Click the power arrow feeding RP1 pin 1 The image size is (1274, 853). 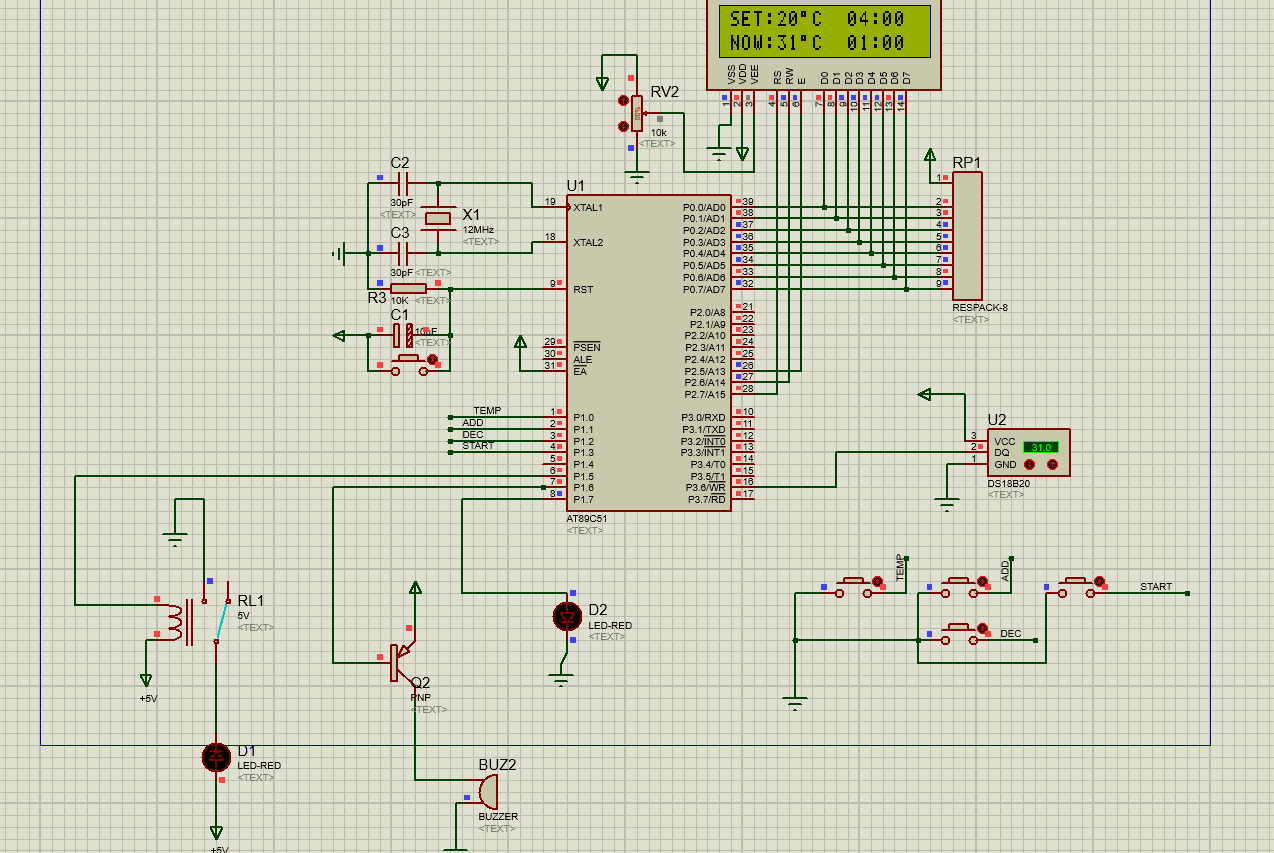point(930,155)
